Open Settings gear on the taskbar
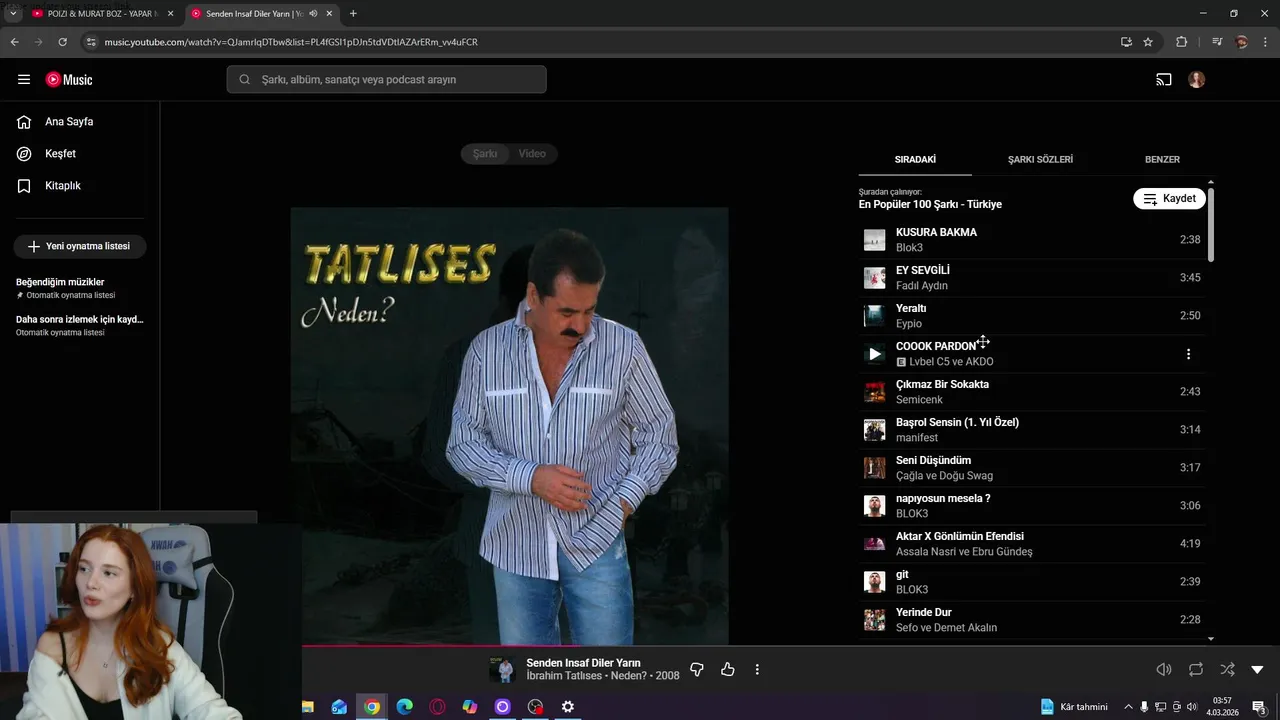 pyautogui.click(x=567, y=707)
